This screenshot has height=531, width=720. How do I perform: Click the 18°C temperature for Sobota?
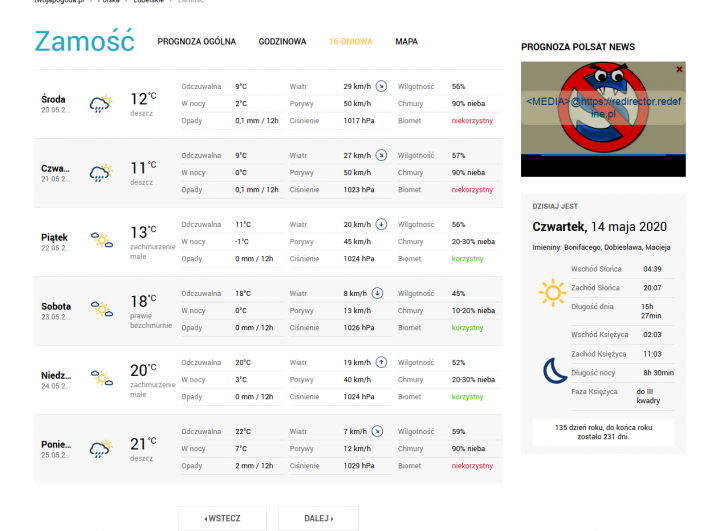tap(143, 301)
